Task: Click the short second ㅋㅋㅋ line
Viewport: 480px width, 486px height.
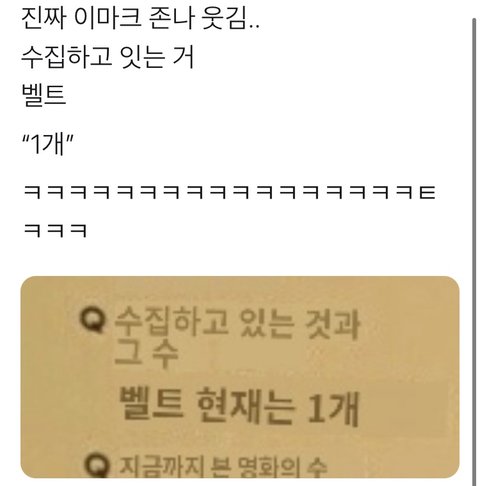Action: tap(55, 230)
